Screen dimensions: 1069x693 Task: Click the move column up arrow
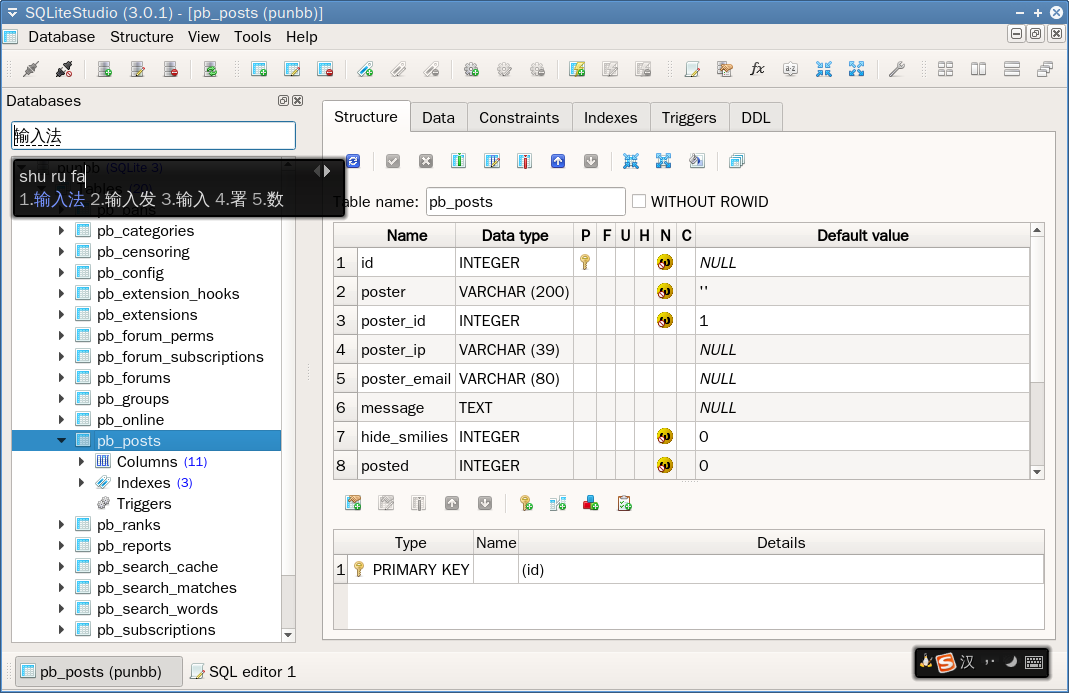point(558,161)
